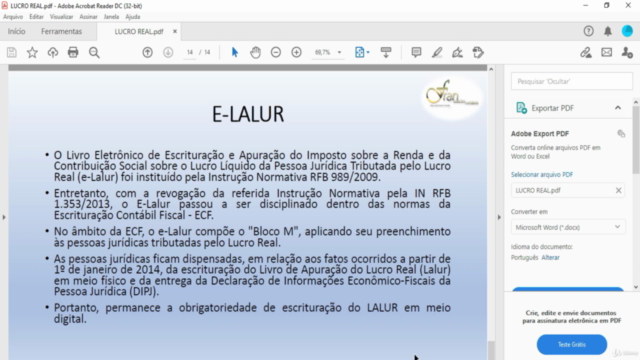Collapse the Exportar PDF section
The height and width of the screenshot is (360, 640).
(x=618, y=108)
